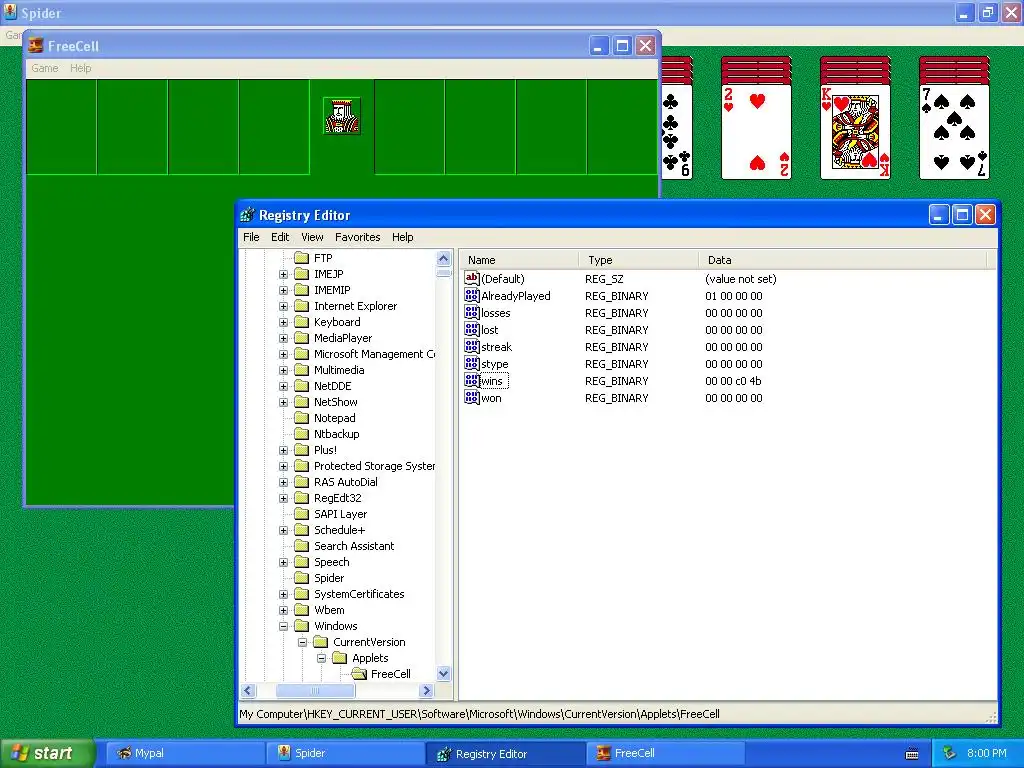Click the FreeCell window title icon
Viewport: 1024px width, 768px height.
[36, 46]
